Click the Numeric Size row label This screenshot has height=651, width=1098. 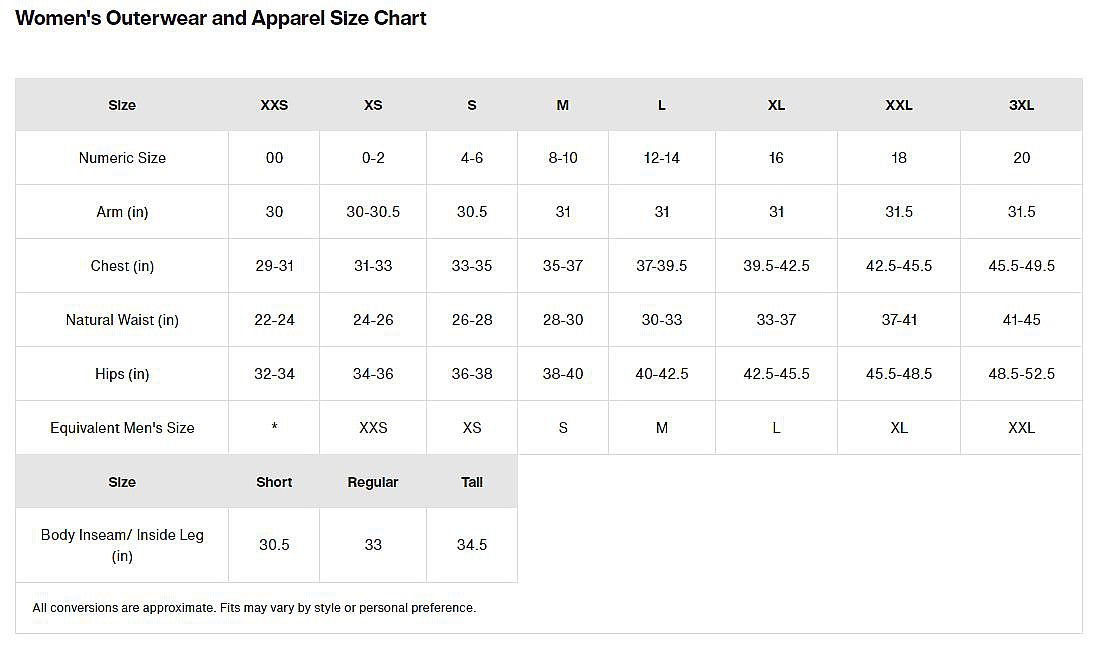(122, 158)
